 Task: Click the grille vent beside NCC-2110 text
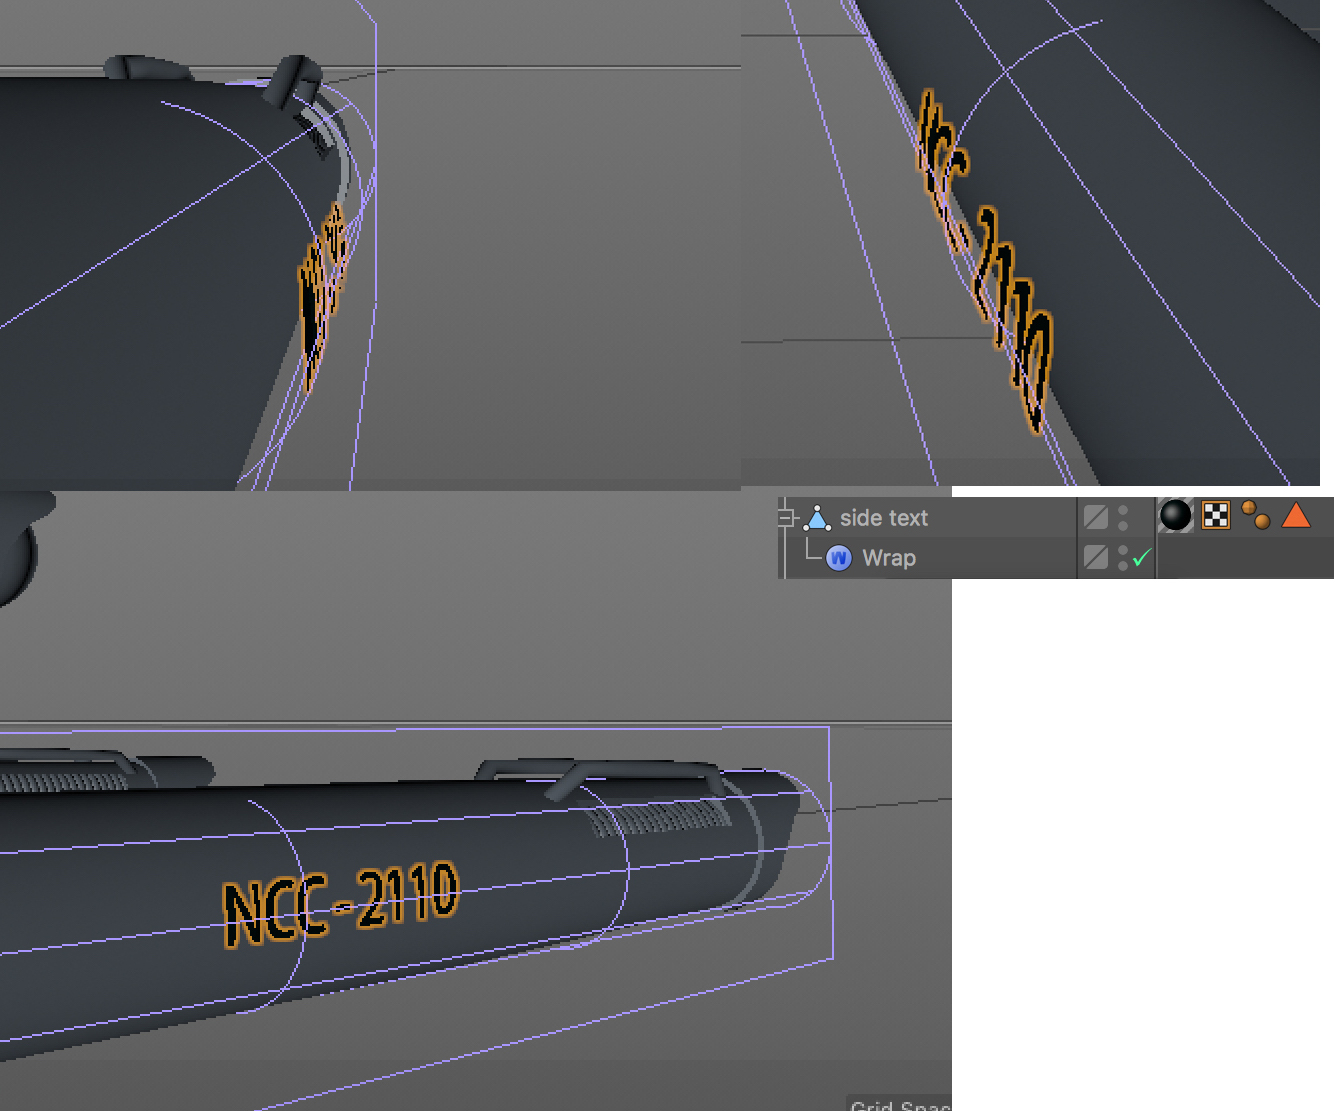pos(660,820)
